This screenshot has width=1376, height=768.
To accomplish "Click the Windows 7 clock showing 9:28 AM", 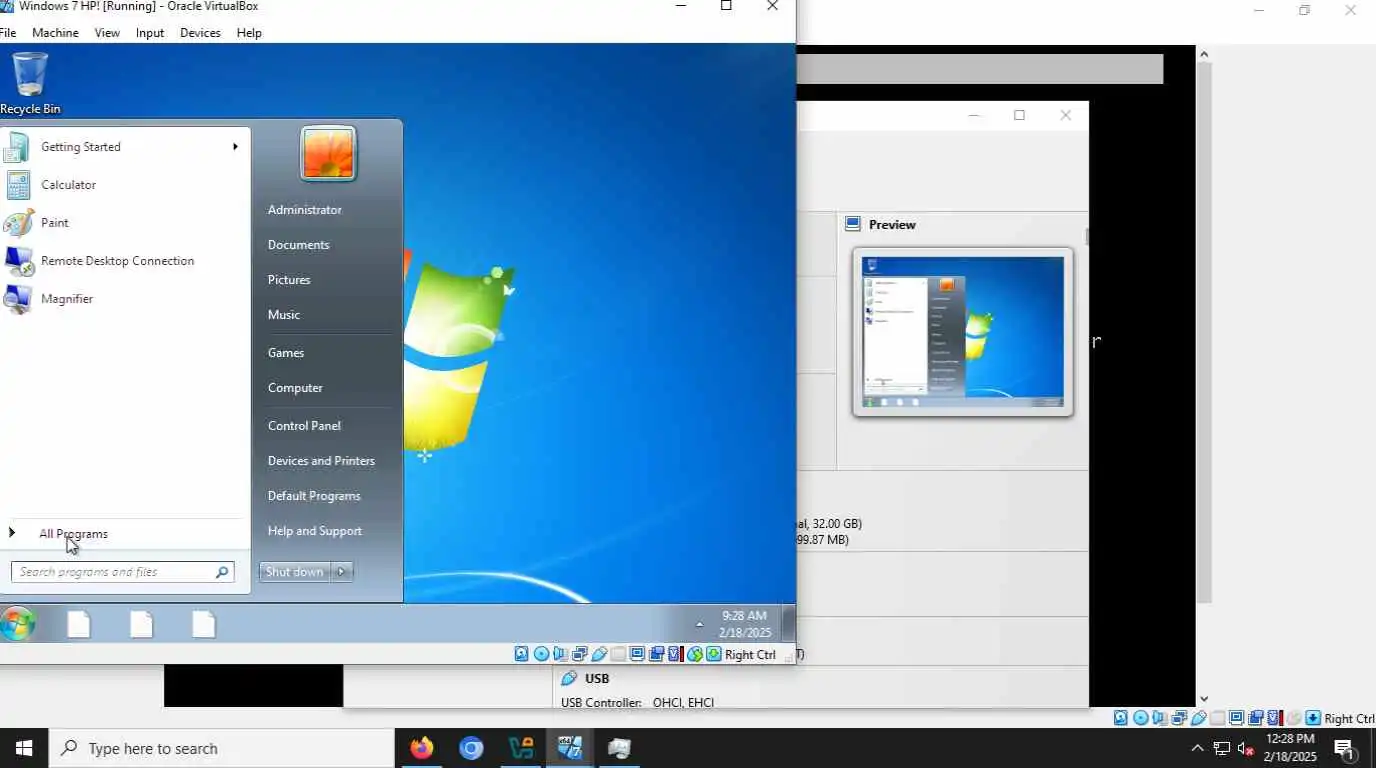I will click(x=745, y=624).
